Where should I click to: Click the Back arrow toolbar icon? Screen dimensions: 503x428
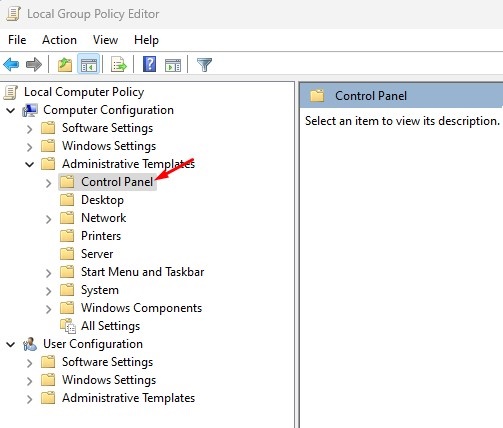(x=11, y=64)
